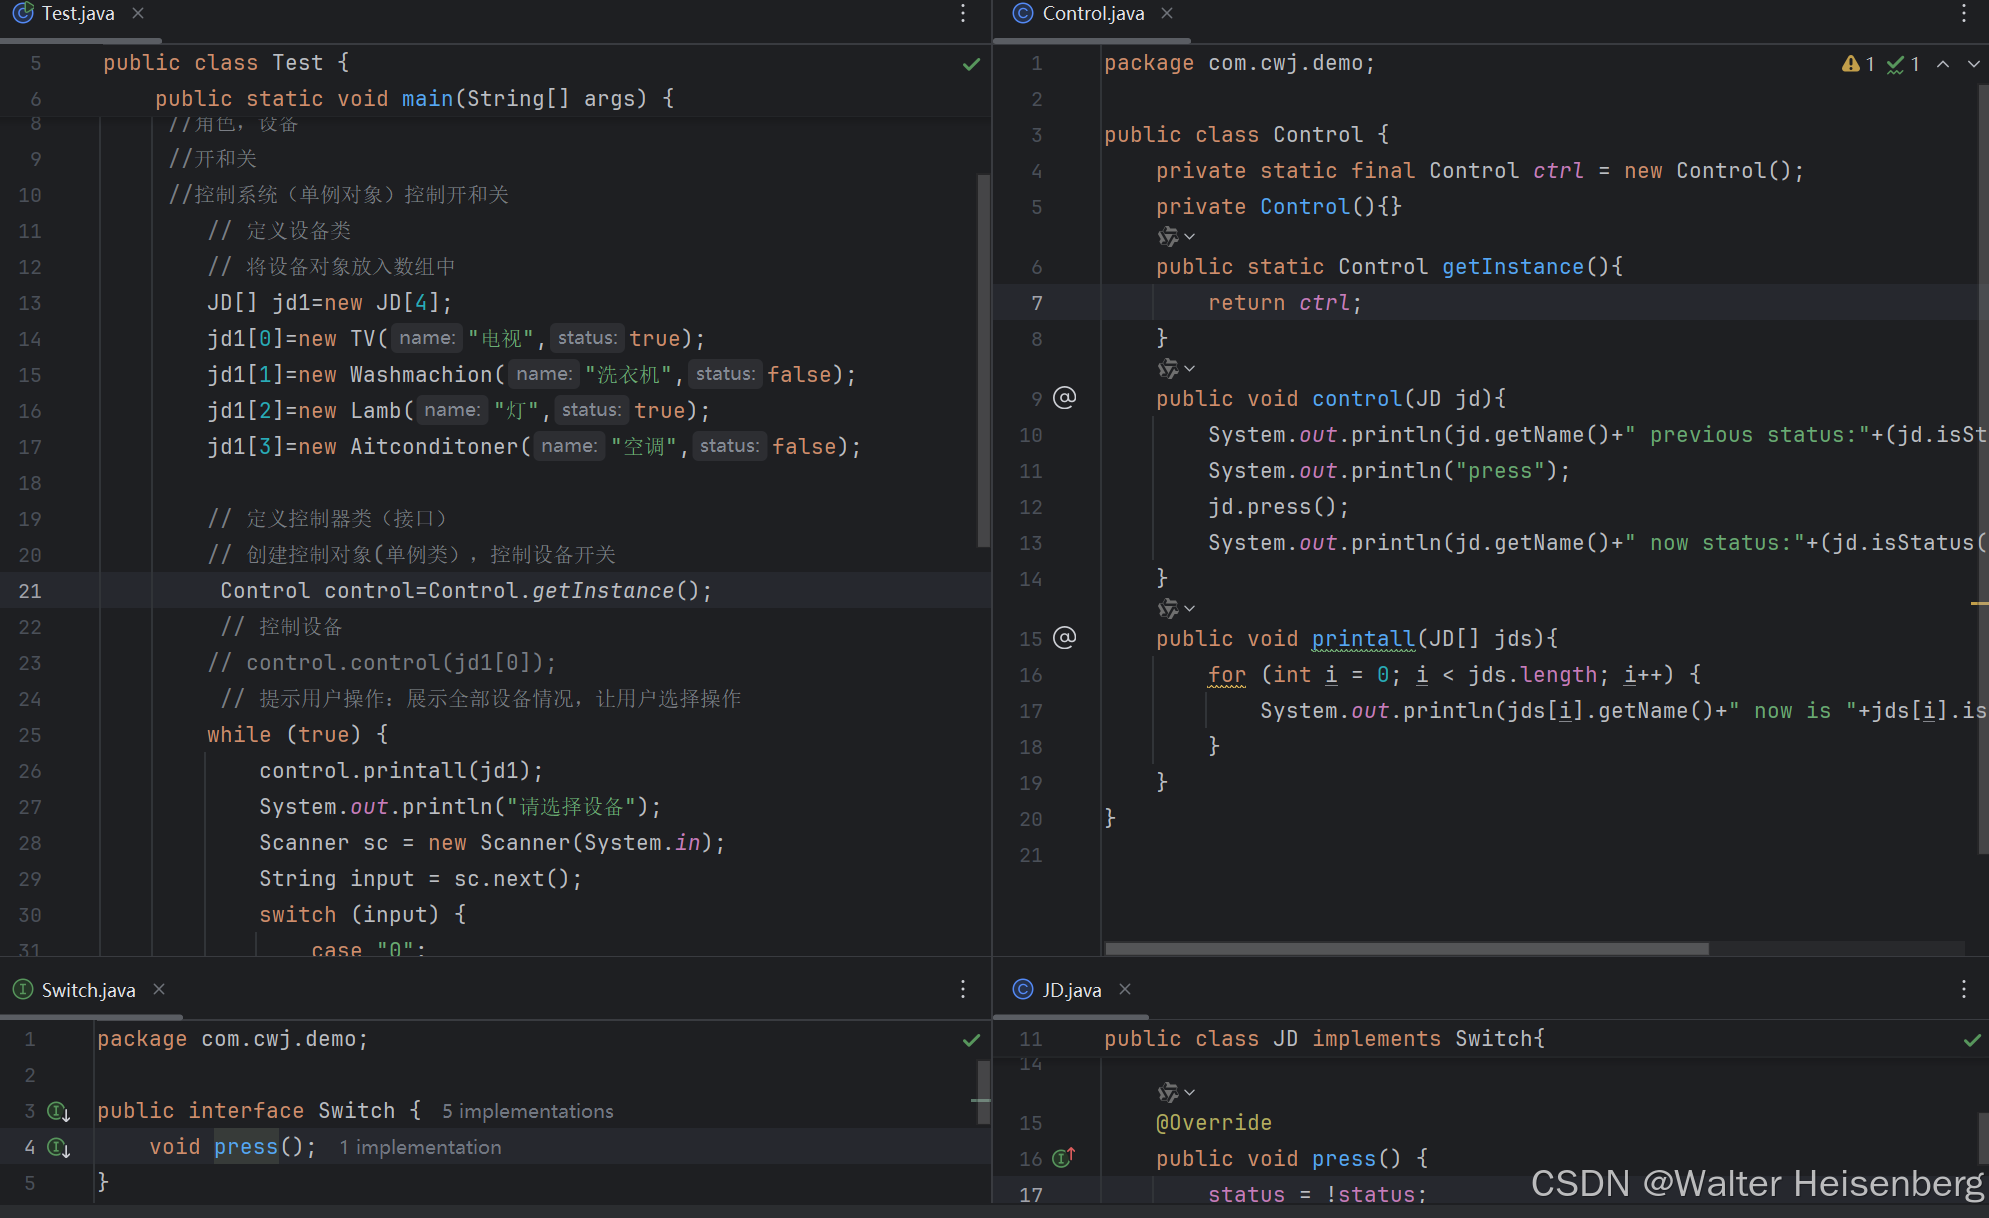This screenshot has height=1218, width=1989.
Task: Open the three-dot menu in the Test.java pane
Action: point(963,14)
